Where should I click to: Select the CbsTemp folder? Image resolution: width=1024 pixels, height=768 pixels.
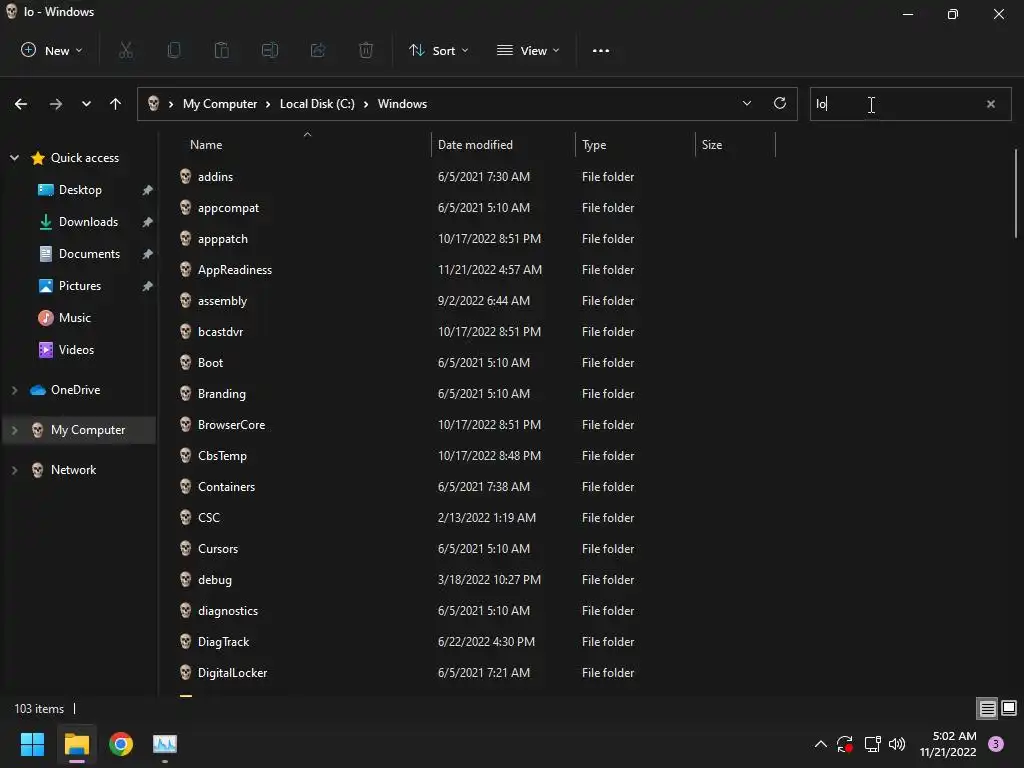tap(222, 456)
